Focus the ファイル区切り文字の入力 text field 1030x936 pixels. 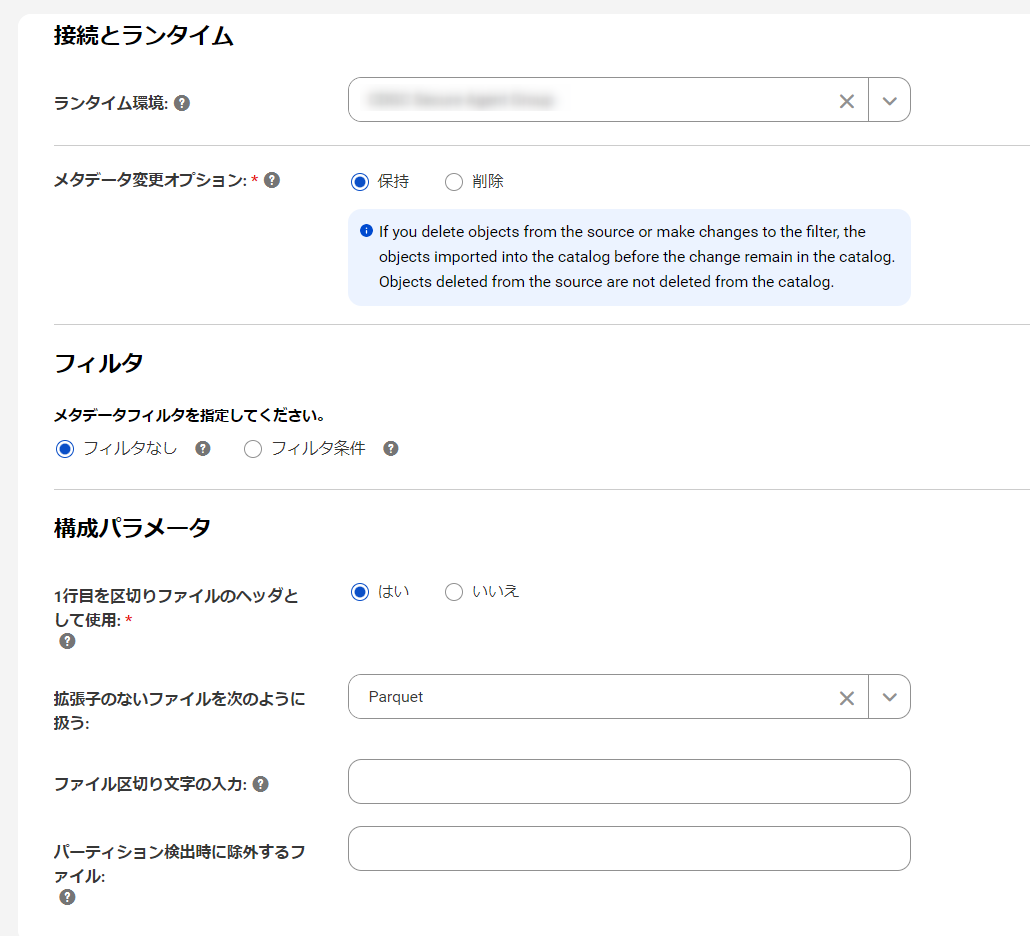[629, 782]
